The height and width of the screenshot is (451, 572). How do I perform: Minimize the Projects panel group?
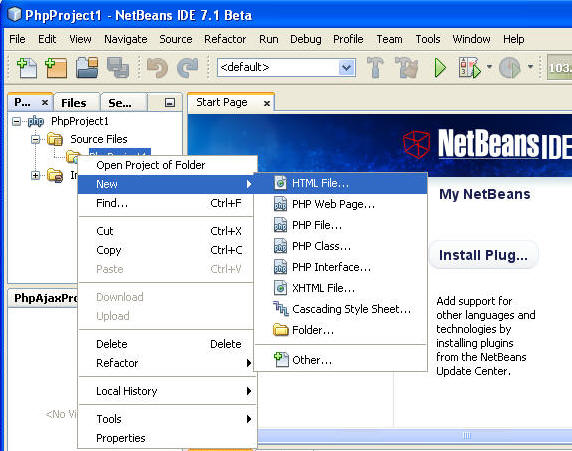(x=170, y=103)
